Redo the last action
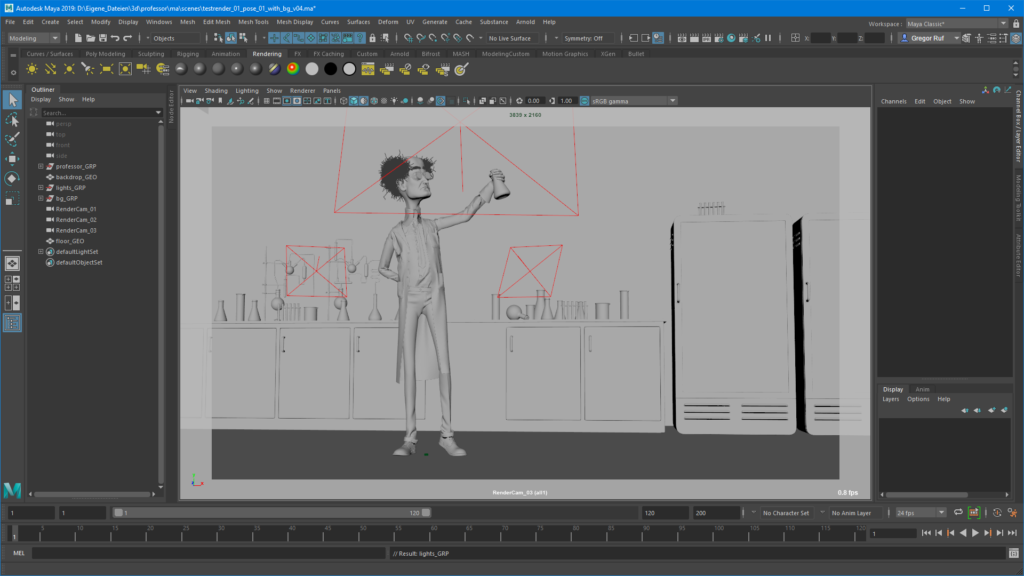The image size is (1024, 576). [x=127, y=39]
